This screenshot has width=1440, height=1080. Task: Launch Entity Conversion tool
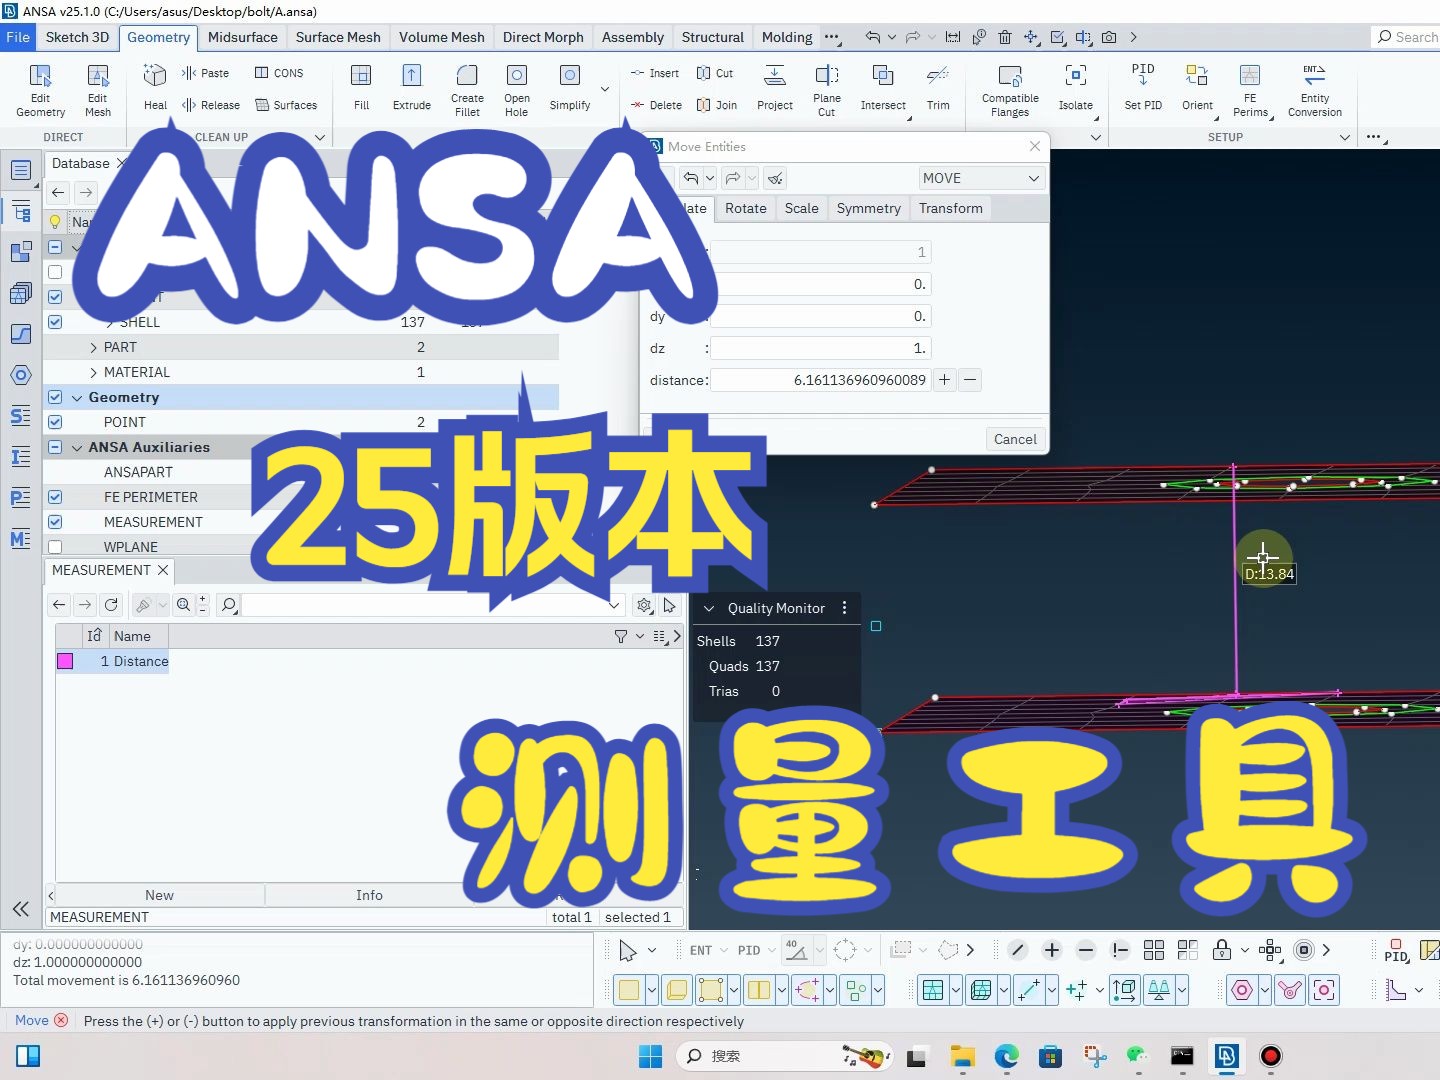pos(1315,90)
